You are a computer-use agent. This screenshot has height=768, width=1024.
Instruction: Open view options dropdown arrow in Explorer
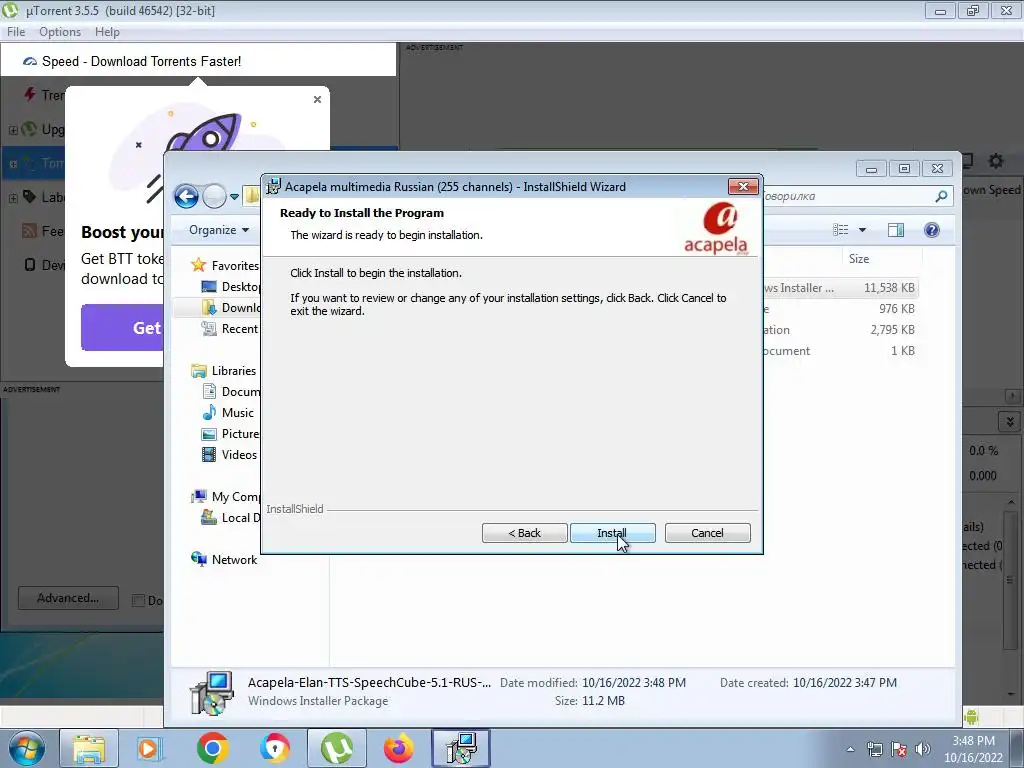coord(862,230)
